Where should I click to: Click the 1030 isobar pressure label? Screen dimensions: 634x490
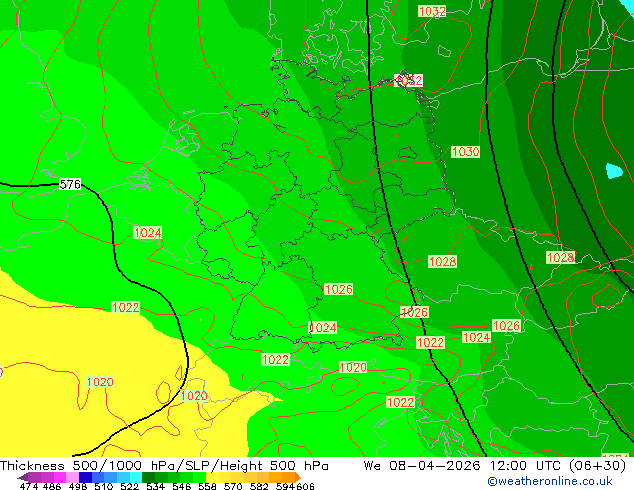465,152
